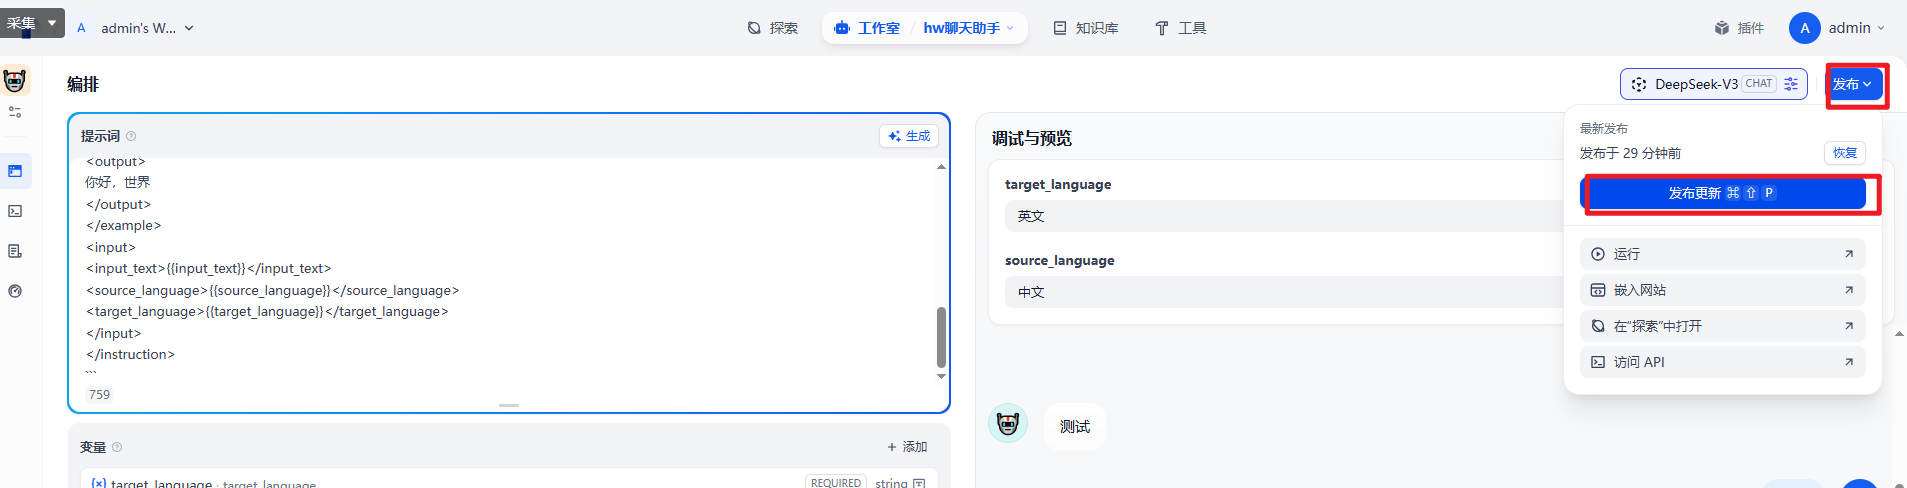This screenshot has width=1907, height=488.
Task: Click the 发布于 29 分钟前 text
Action: coord(1630,153)
